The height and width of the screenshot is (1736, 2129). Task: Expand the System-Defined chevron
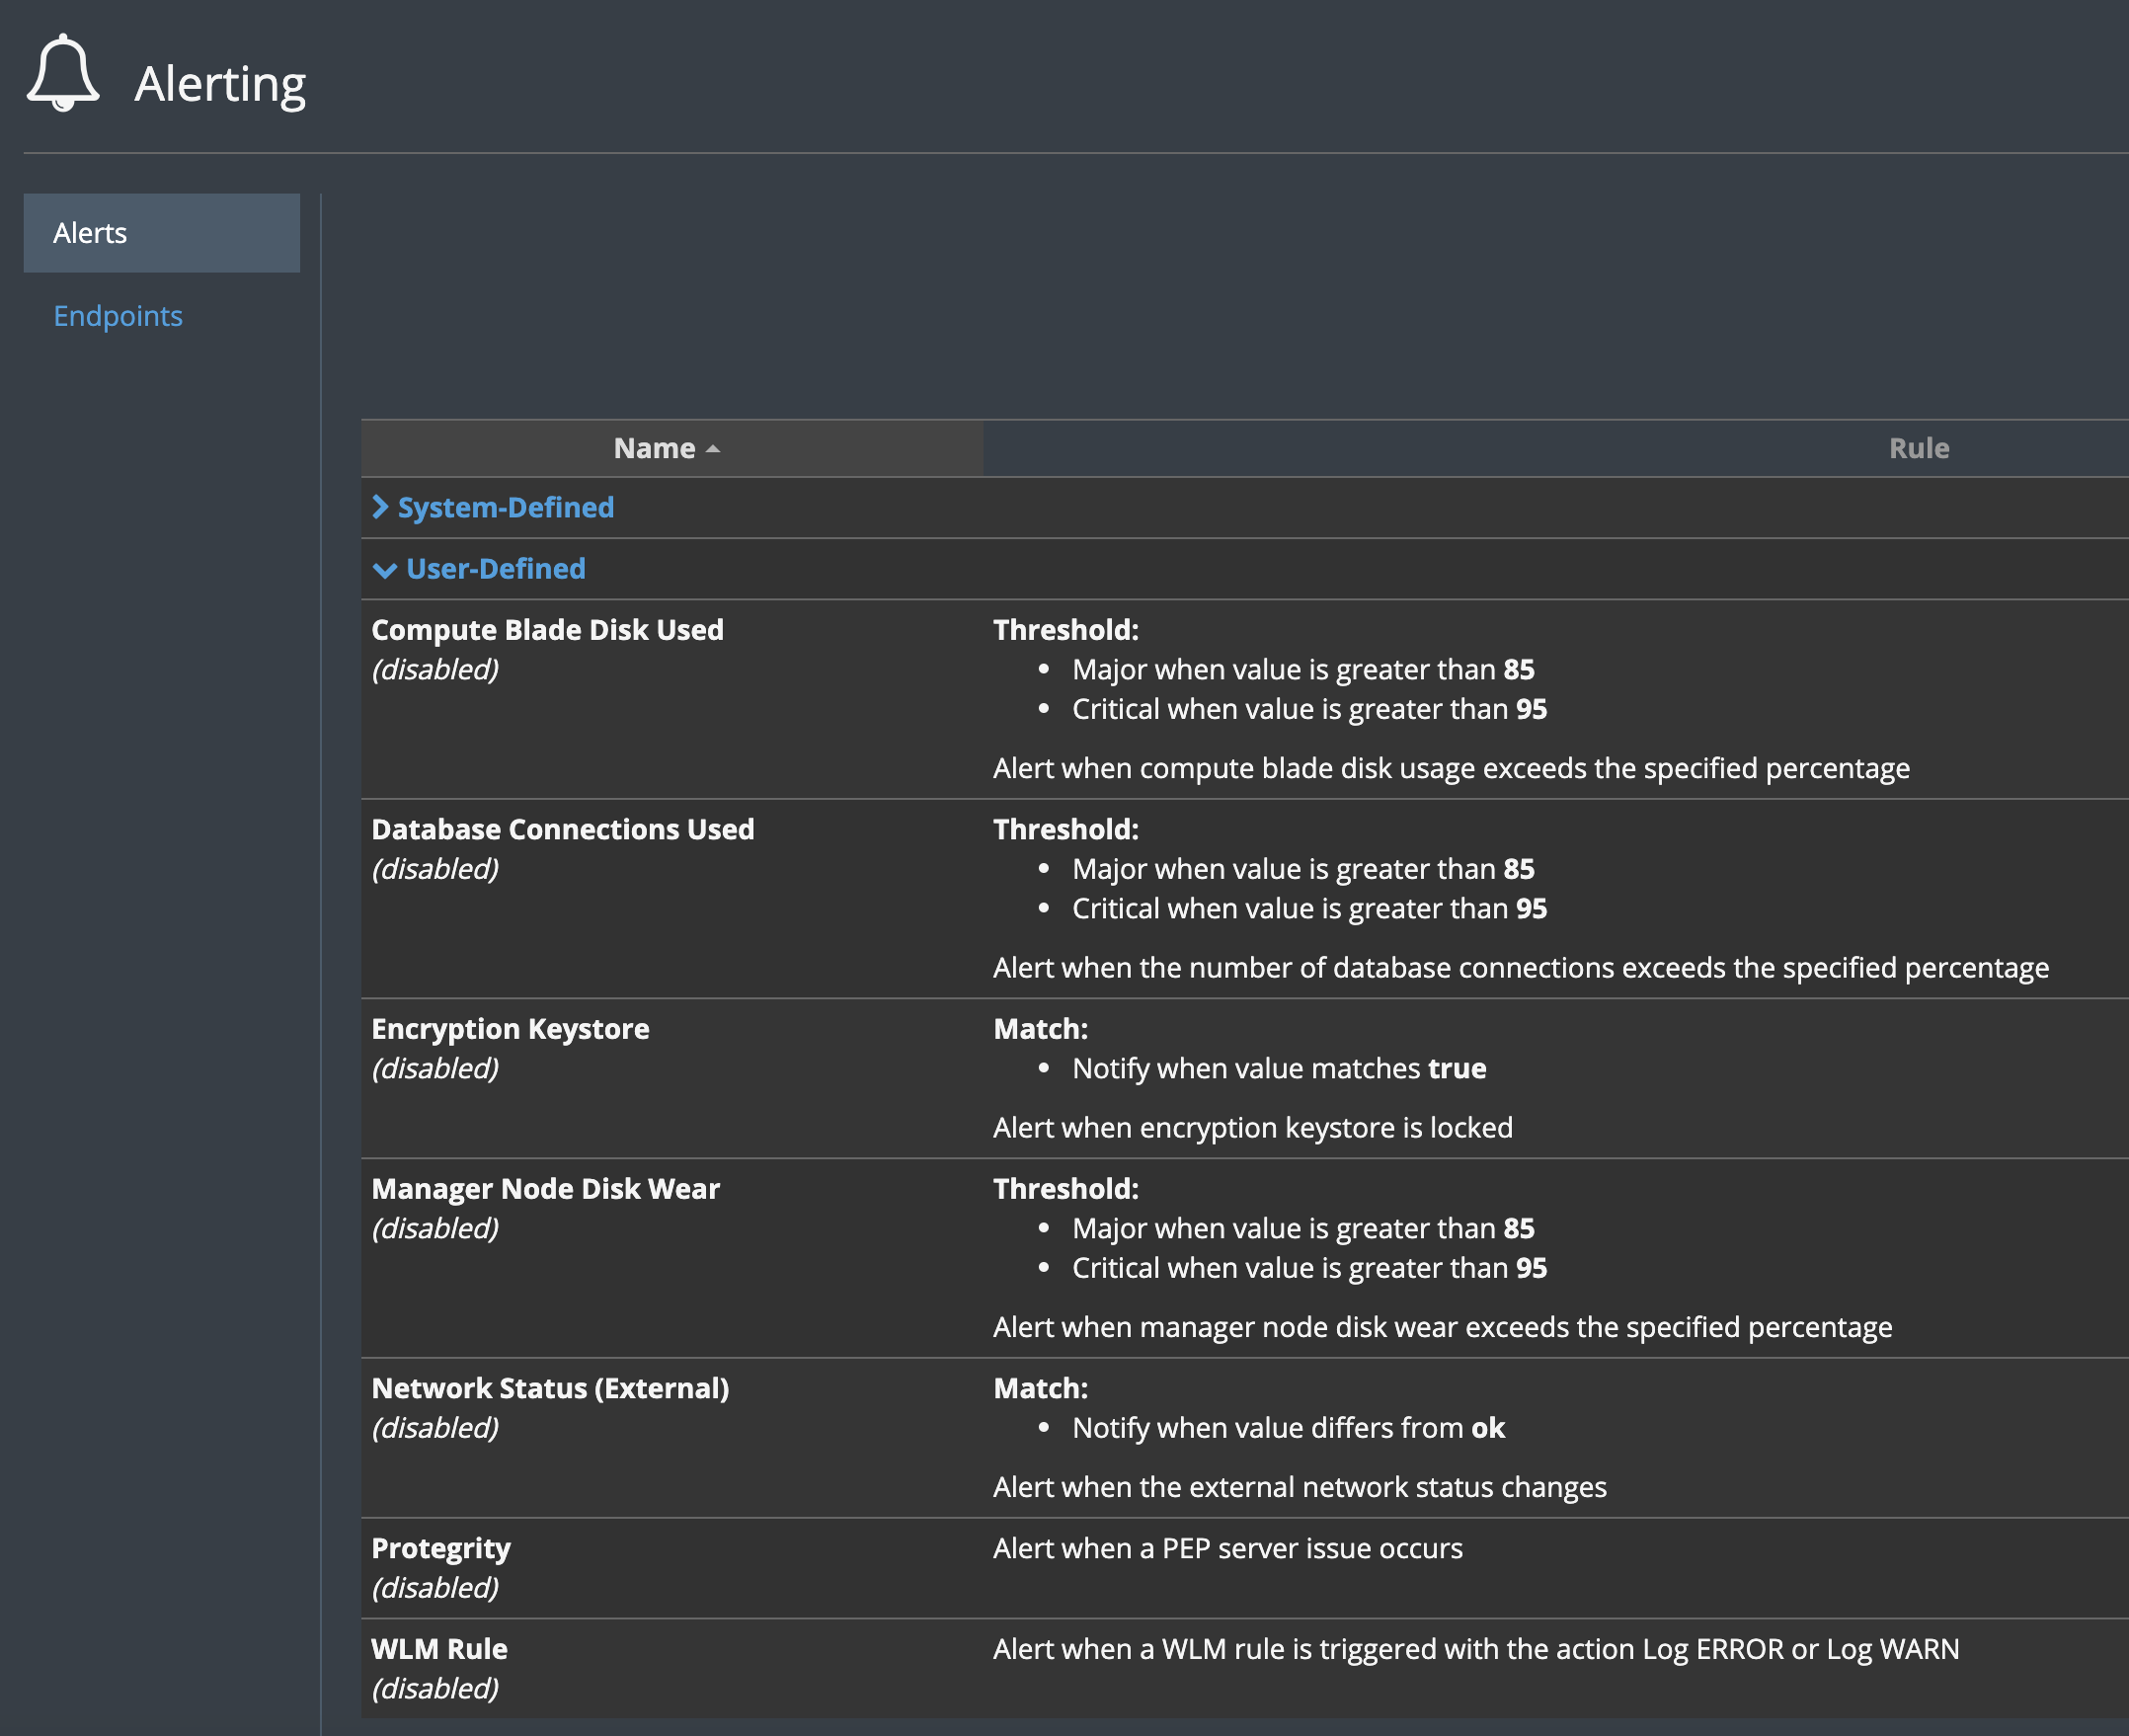380,507
